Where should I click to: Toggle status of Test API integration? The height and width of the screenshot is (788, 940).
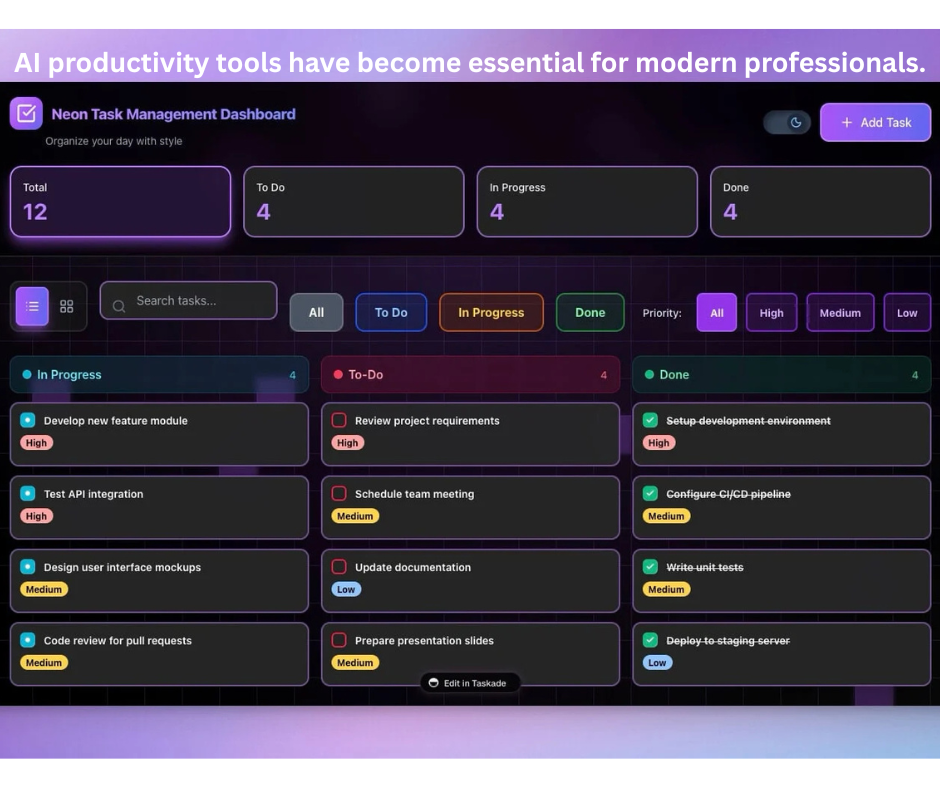point(28,493)
